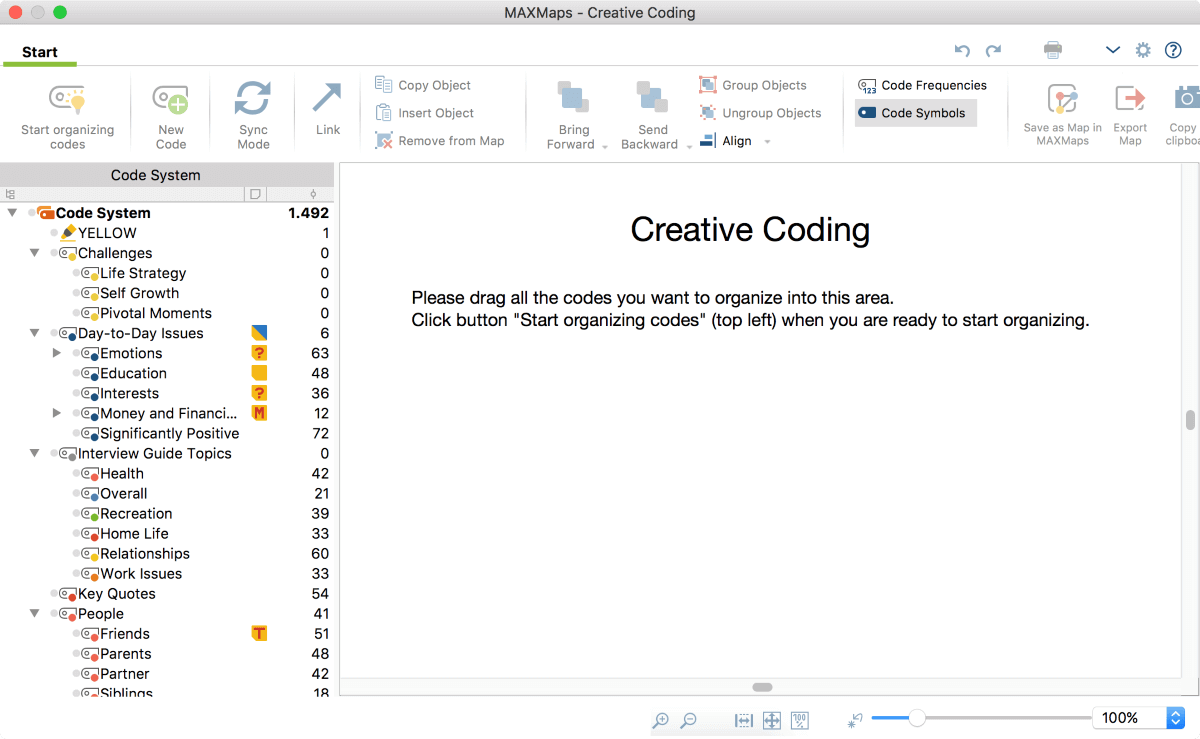The height and width of the screenshot is (739, 1200).
Task: Click the Bring Forward icon
Action: click(x=572, y=97)
